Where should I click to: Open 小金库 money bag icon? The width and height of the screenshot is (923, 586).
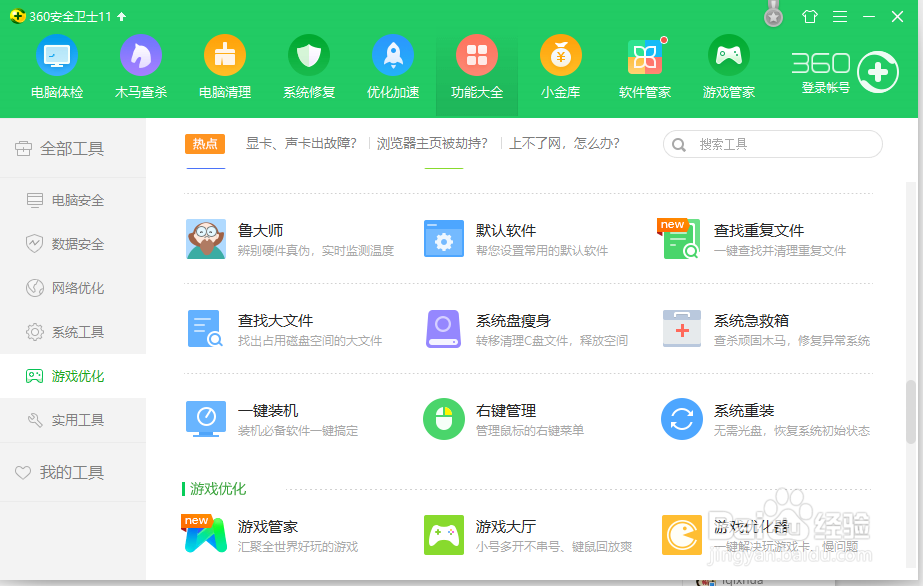pyautogui.click(x=561, y=55)
